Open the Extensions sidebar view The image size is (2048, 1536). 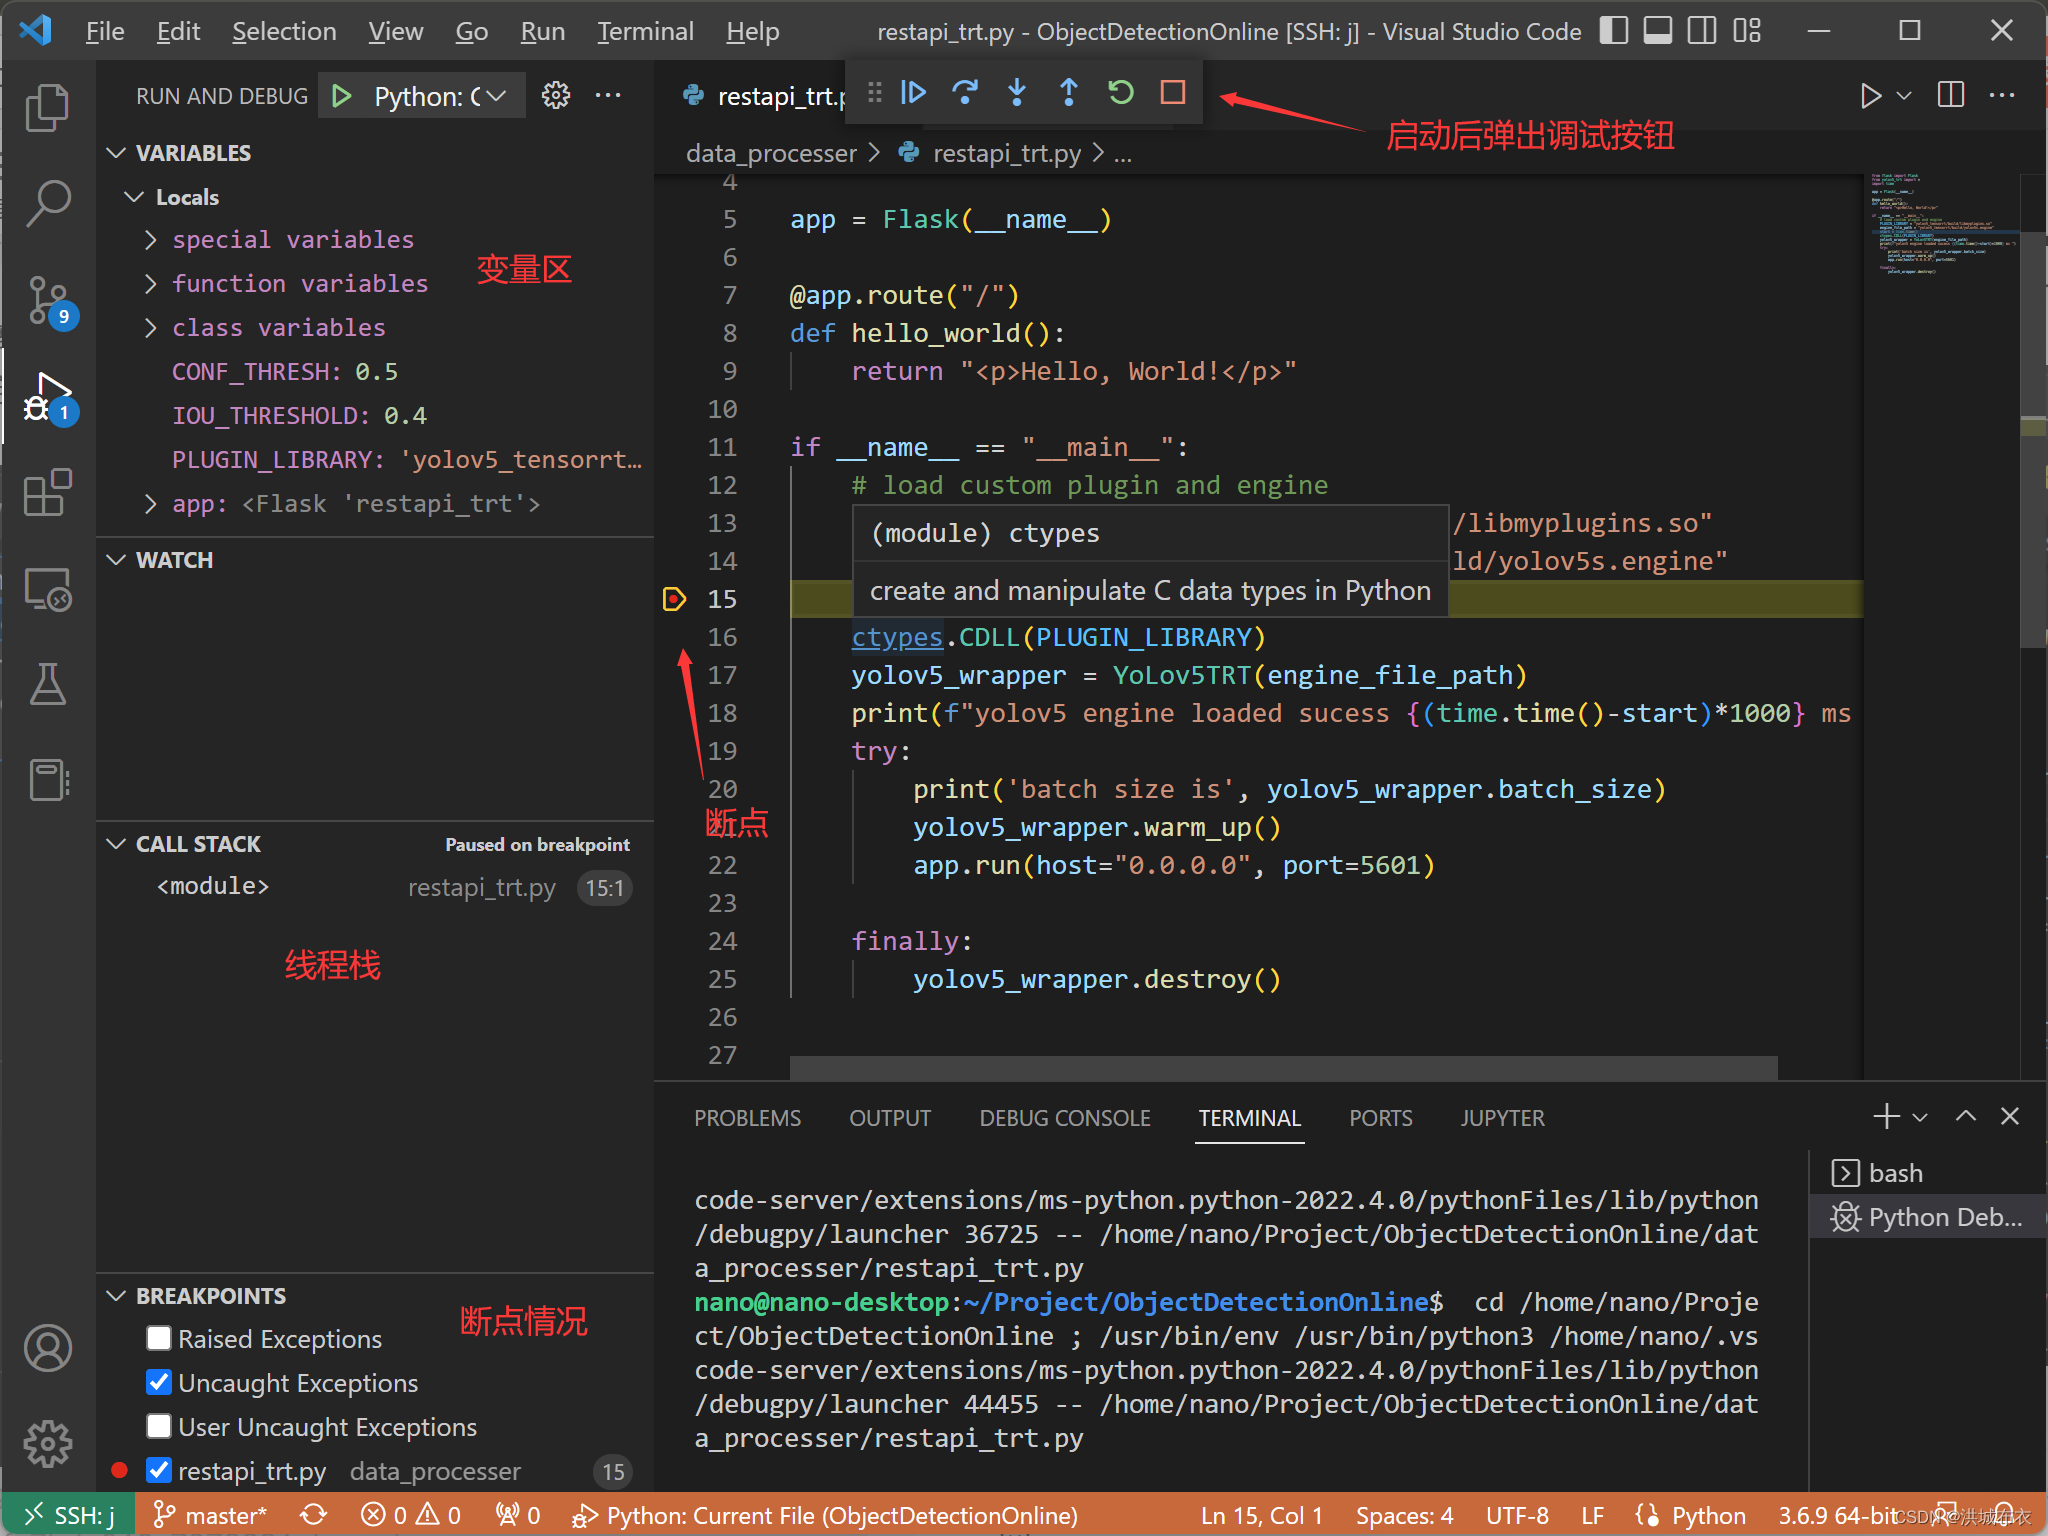coord(48,492)
